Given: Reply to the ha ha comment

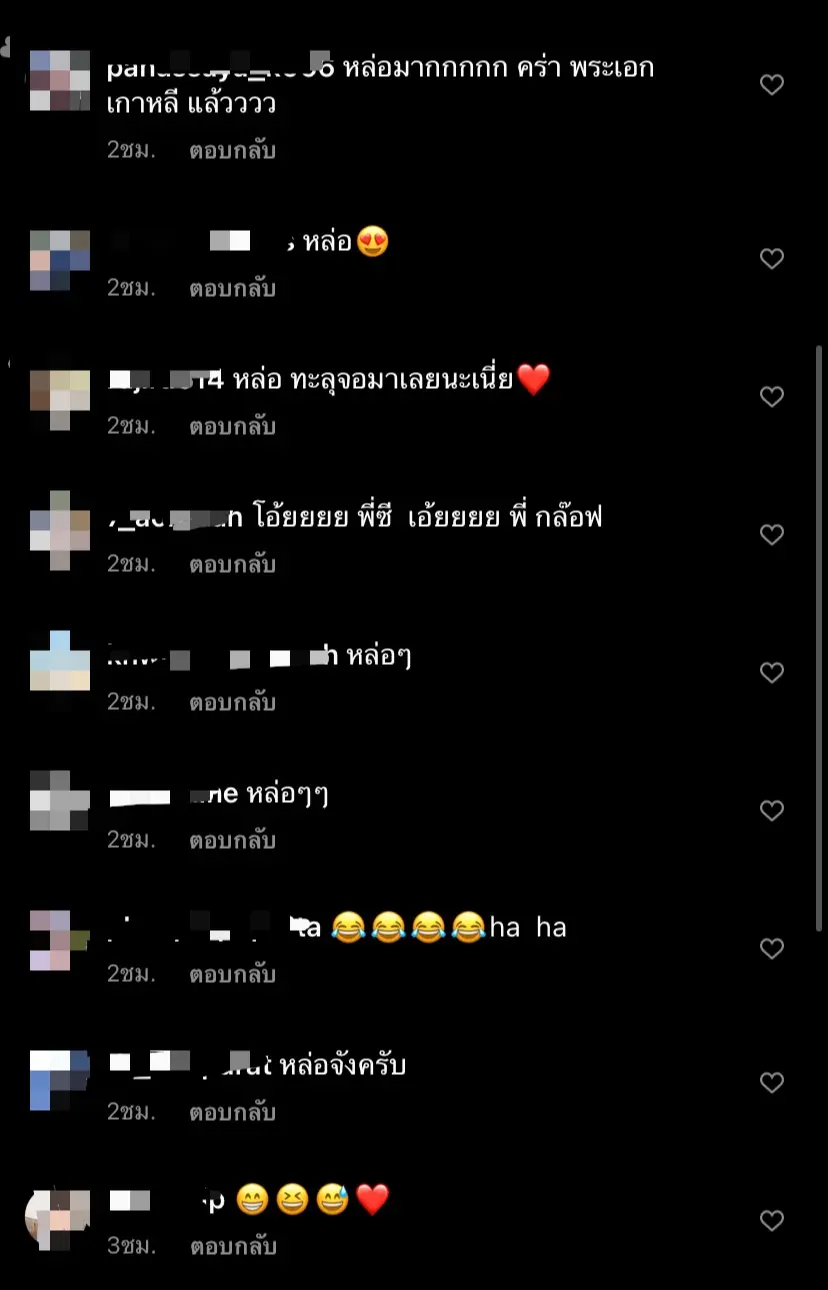Looking at the screenshot, I should click(232, 975).
